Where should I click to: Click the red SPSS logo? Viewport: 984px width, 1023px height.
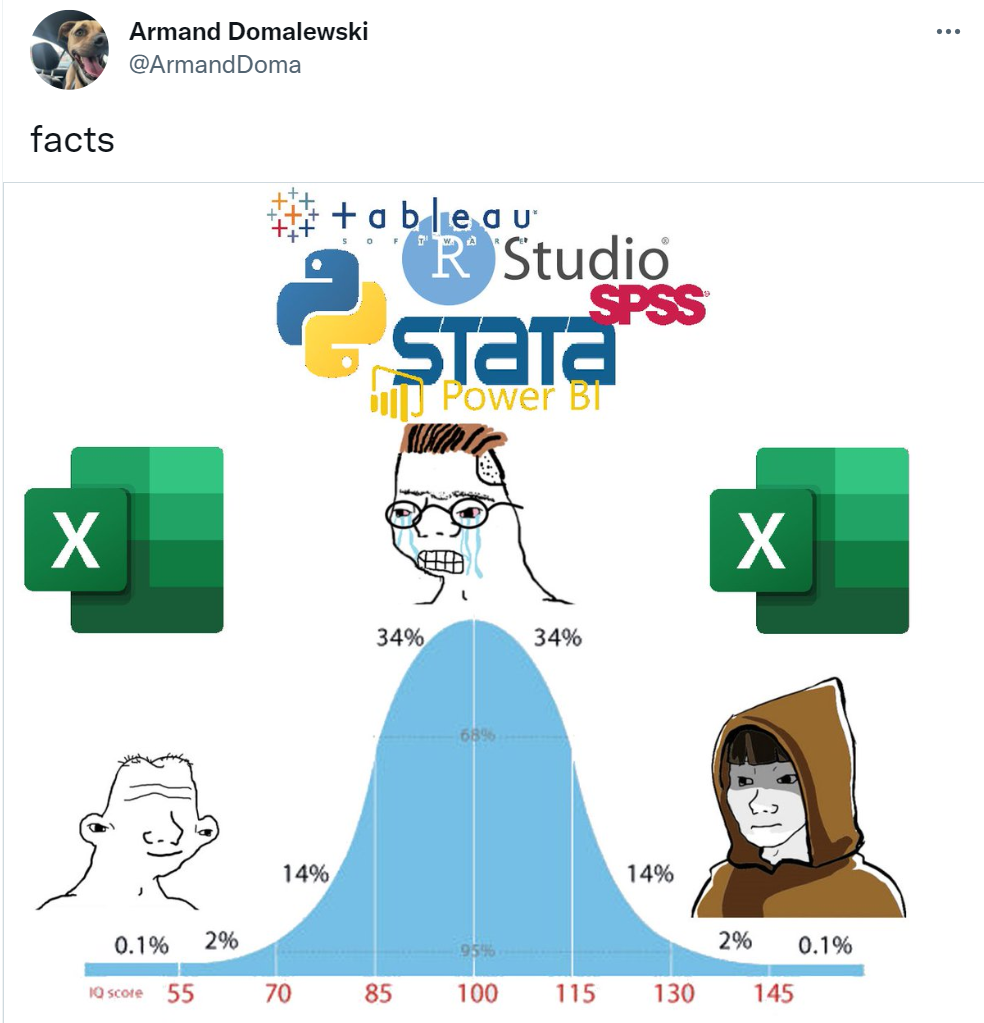tap(648, 305)
